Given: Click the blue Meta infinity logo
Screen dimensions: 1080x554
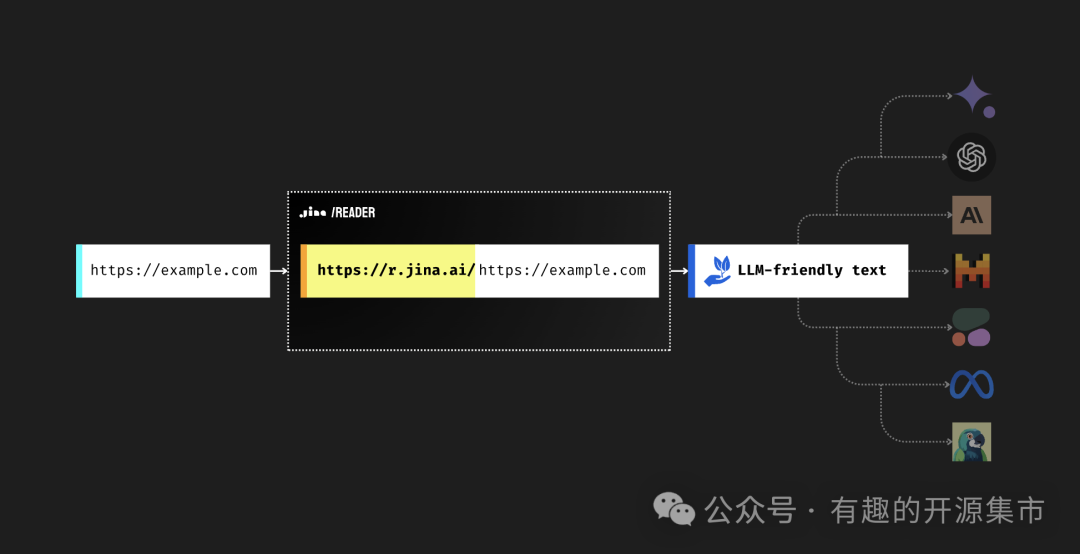Looking at the screenshot, I should [x=971, y=384].
